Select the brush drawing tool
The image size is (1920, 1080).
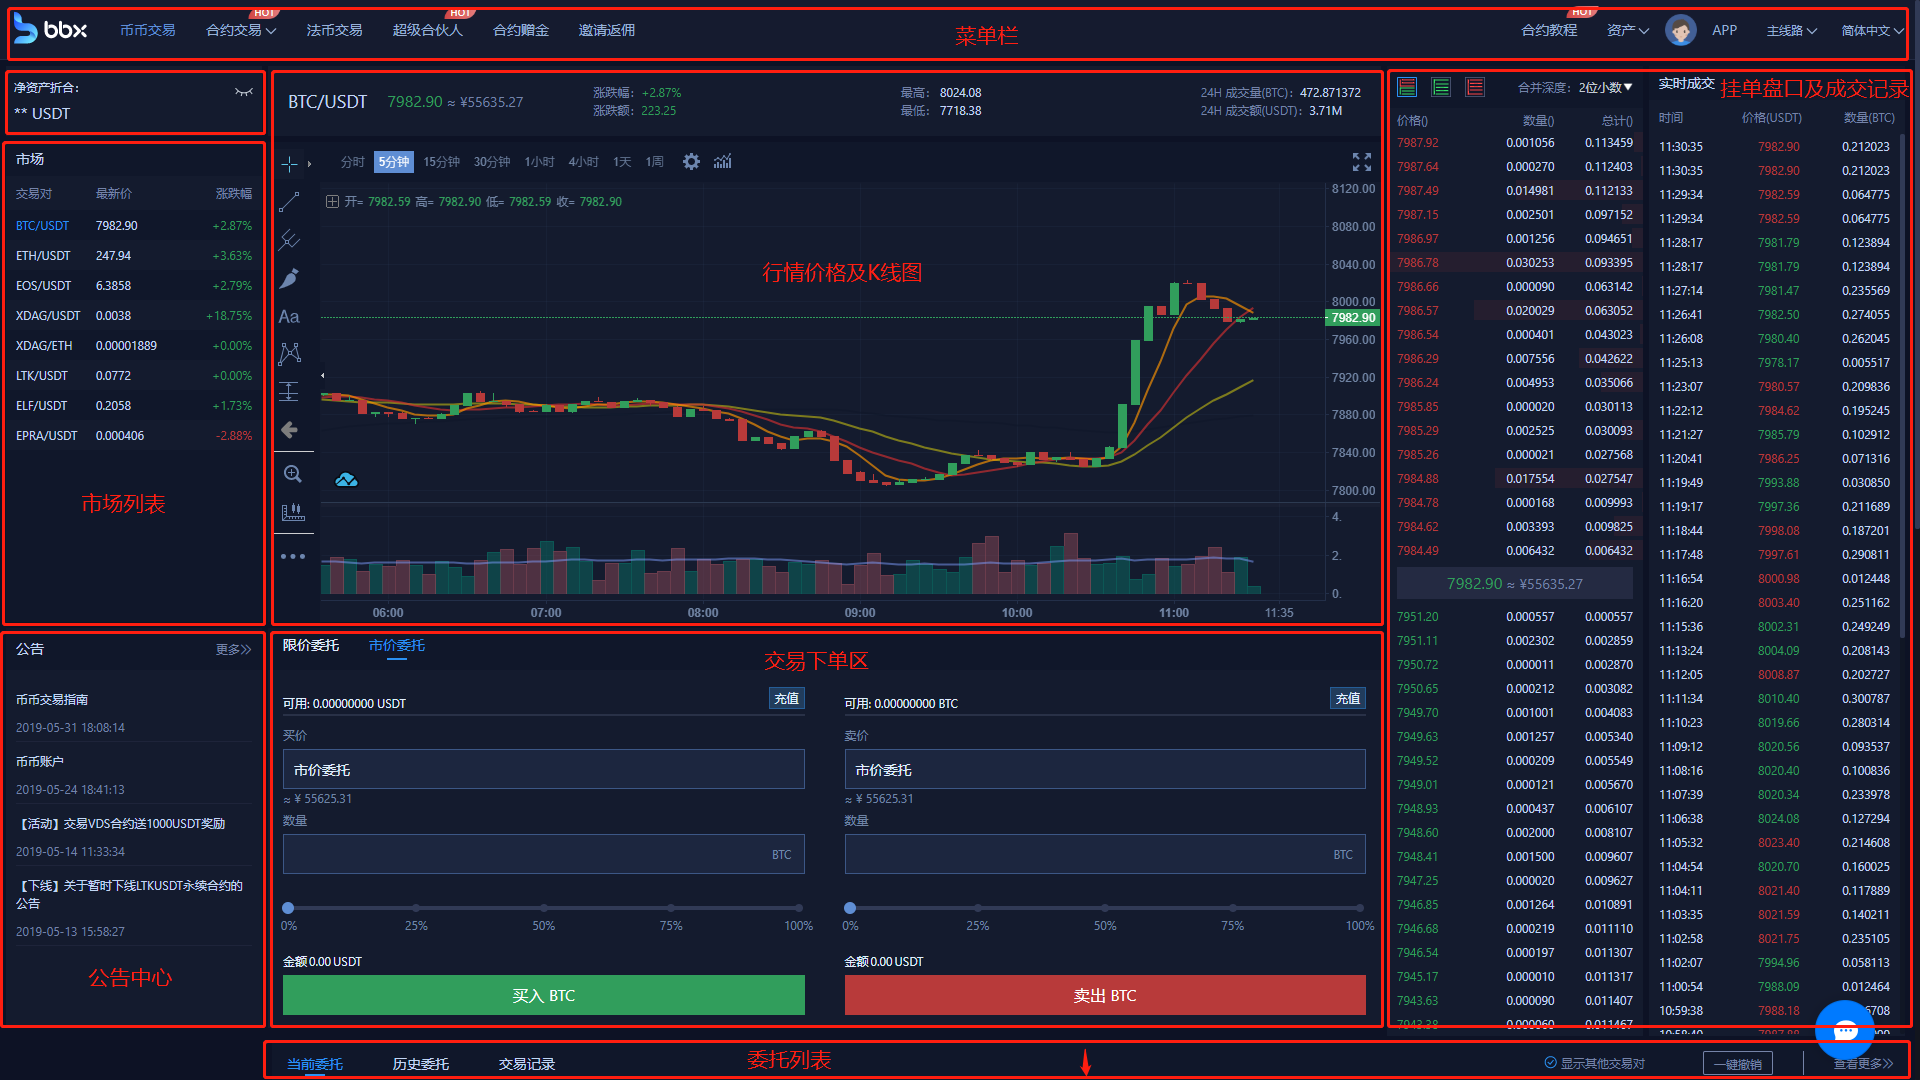[x=289, y=278]
